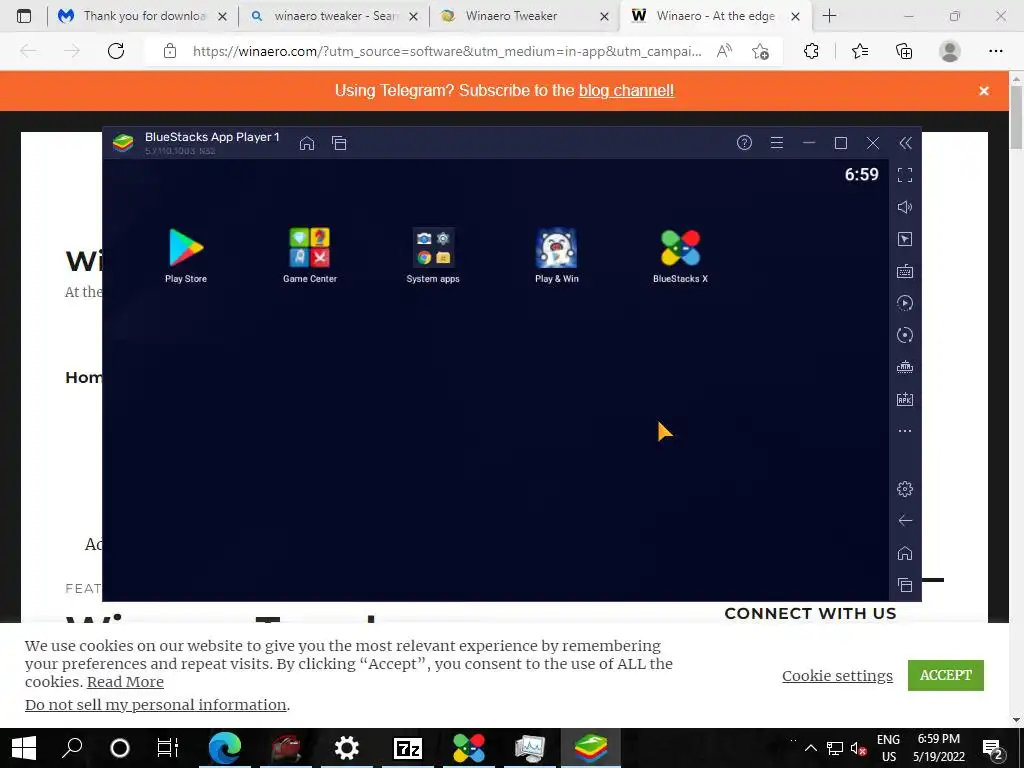Viewport: 1024px width, 768px height.
Task: Open Edge Collections icon
Action: tap(904, 51)
